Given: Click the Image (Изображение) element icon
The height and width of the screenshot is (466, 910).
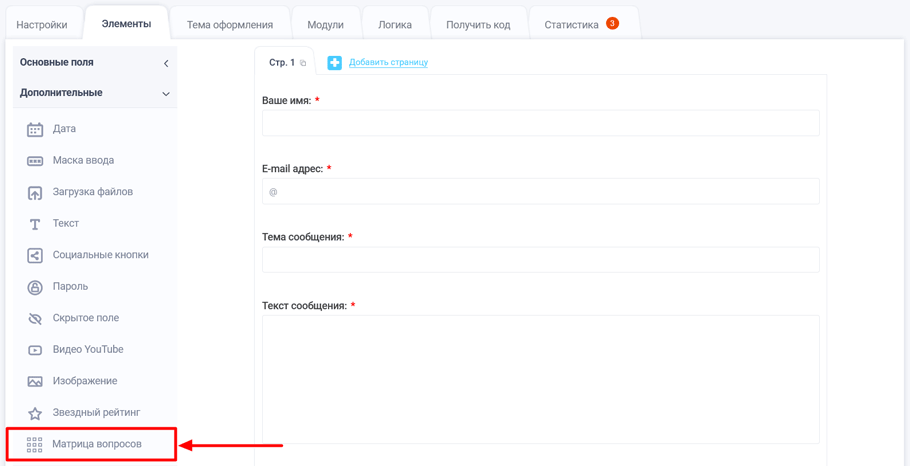Looking at the screenshot, I should [35, 381].
